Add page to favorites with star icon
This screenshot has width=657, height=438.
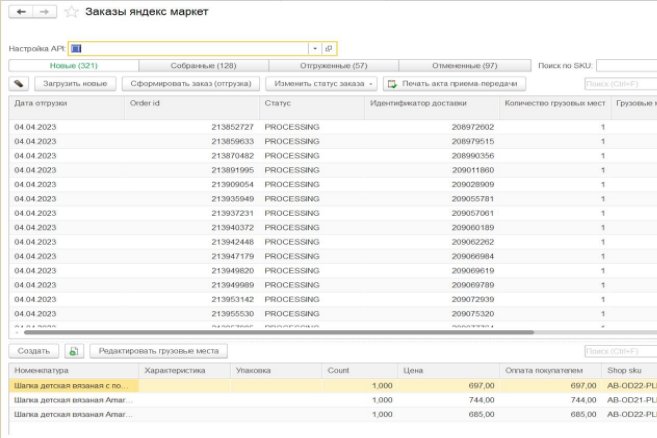71,12
